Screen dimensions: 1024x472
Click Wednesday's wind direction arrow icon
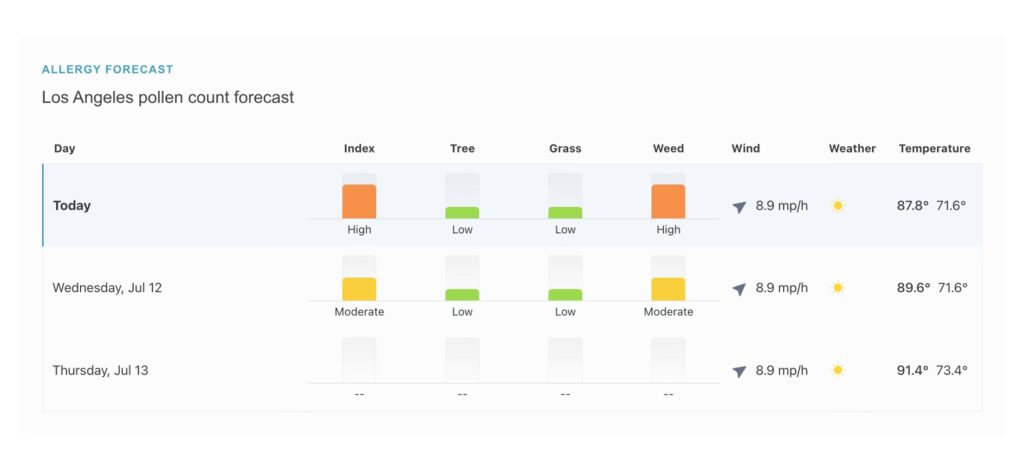click(739, 289)
